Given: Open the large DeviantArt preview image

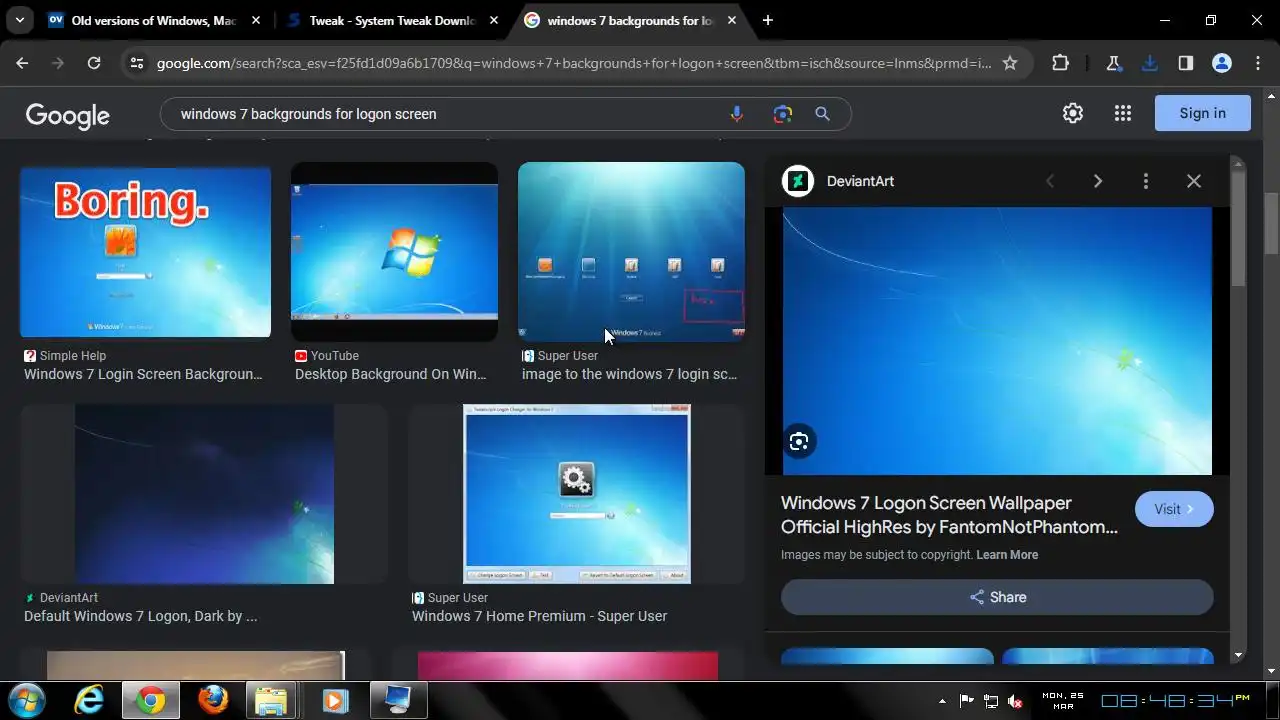Looking at the screenshot, I should click(997, 341).
